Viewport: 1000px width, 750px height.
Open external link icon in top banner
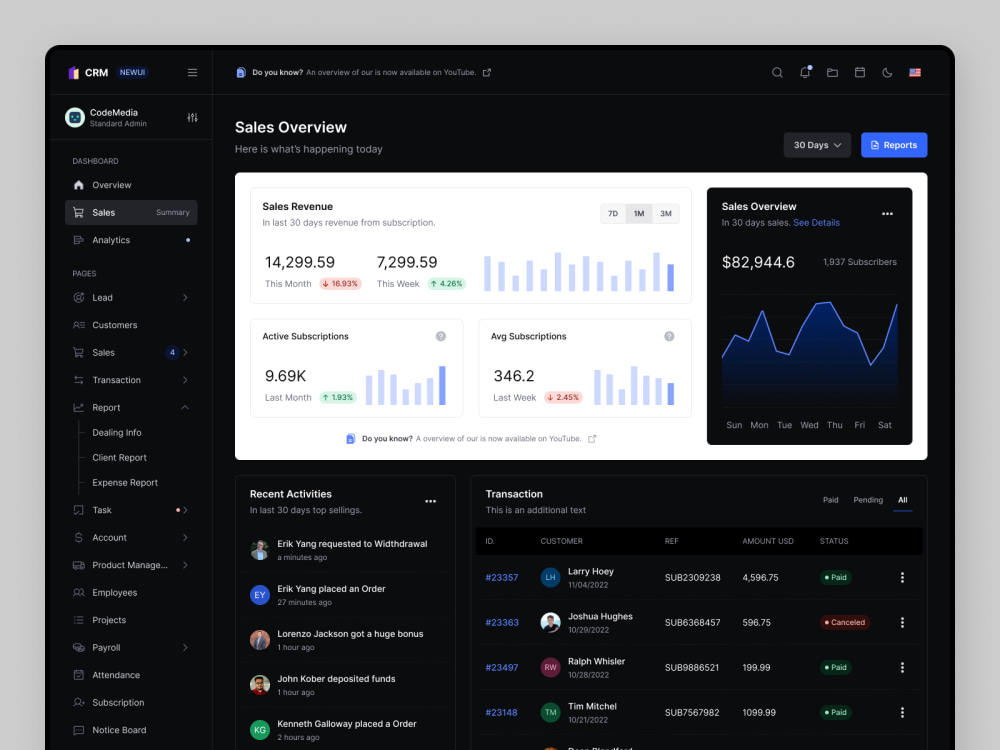click(487, 73)
